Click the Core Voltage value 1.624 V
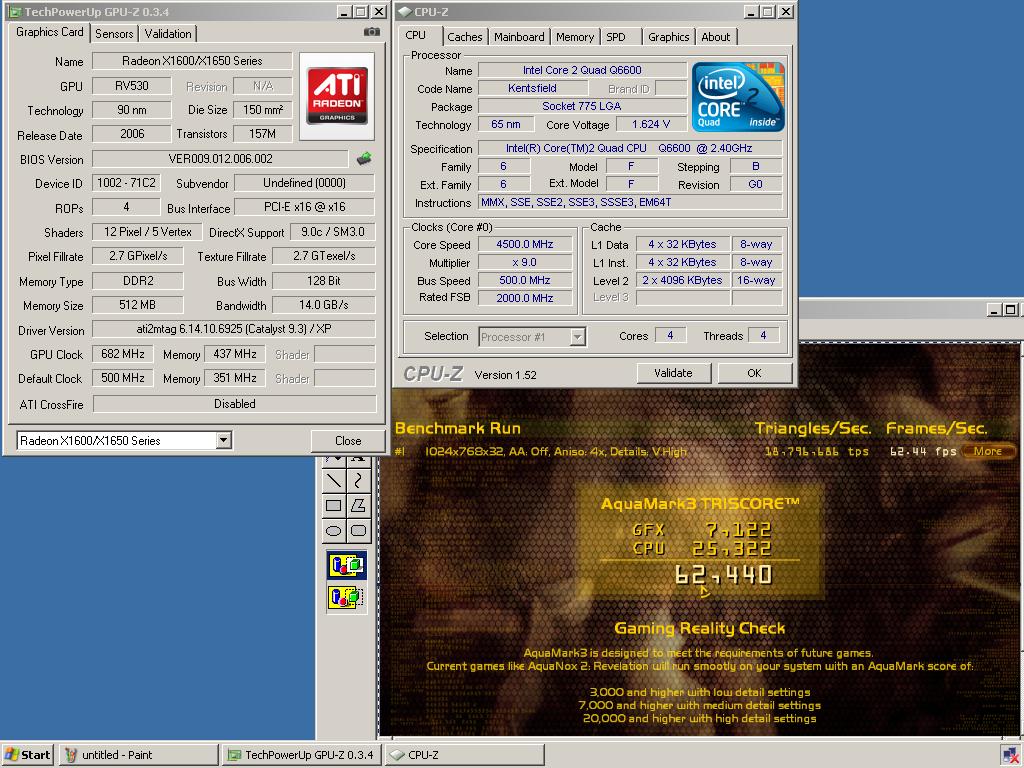Screen dimensions: 1024x768 (651, 124)
